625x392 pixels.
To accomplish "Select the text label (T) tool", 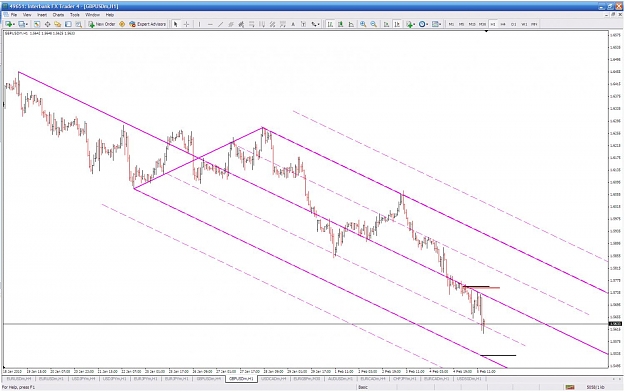I will [x=303, y=24].
